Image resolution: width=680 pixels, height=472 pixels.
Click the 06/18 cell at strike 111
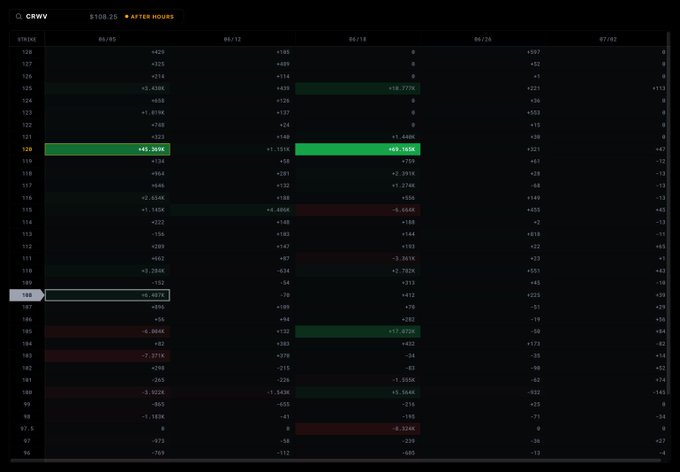tap(358, 259)
